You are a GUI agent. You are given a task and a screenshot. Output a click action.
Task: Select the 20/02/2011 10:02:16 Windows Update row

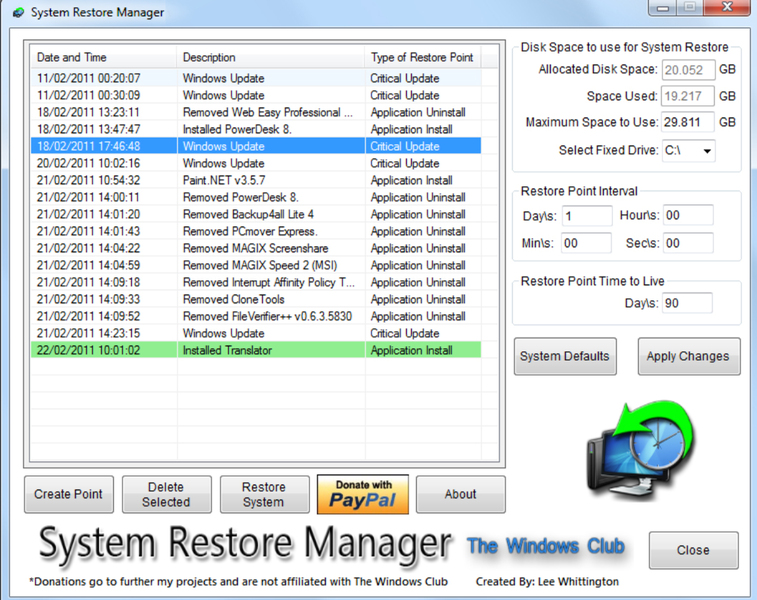point(256,163)
